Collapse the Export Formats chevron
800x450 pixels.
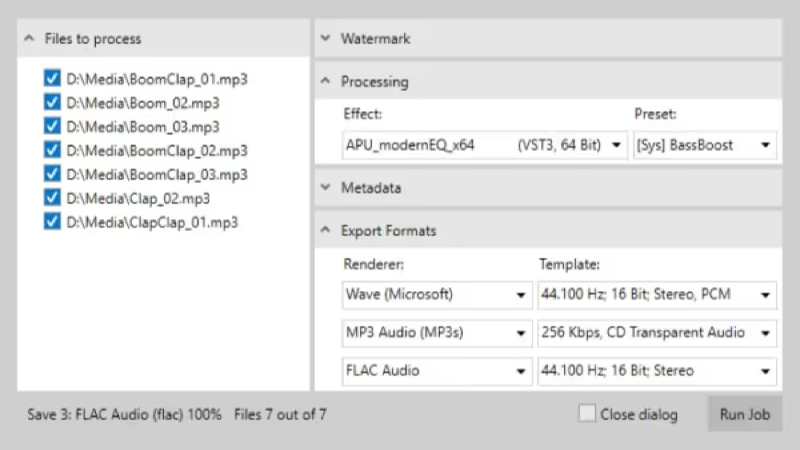(326, 231)
